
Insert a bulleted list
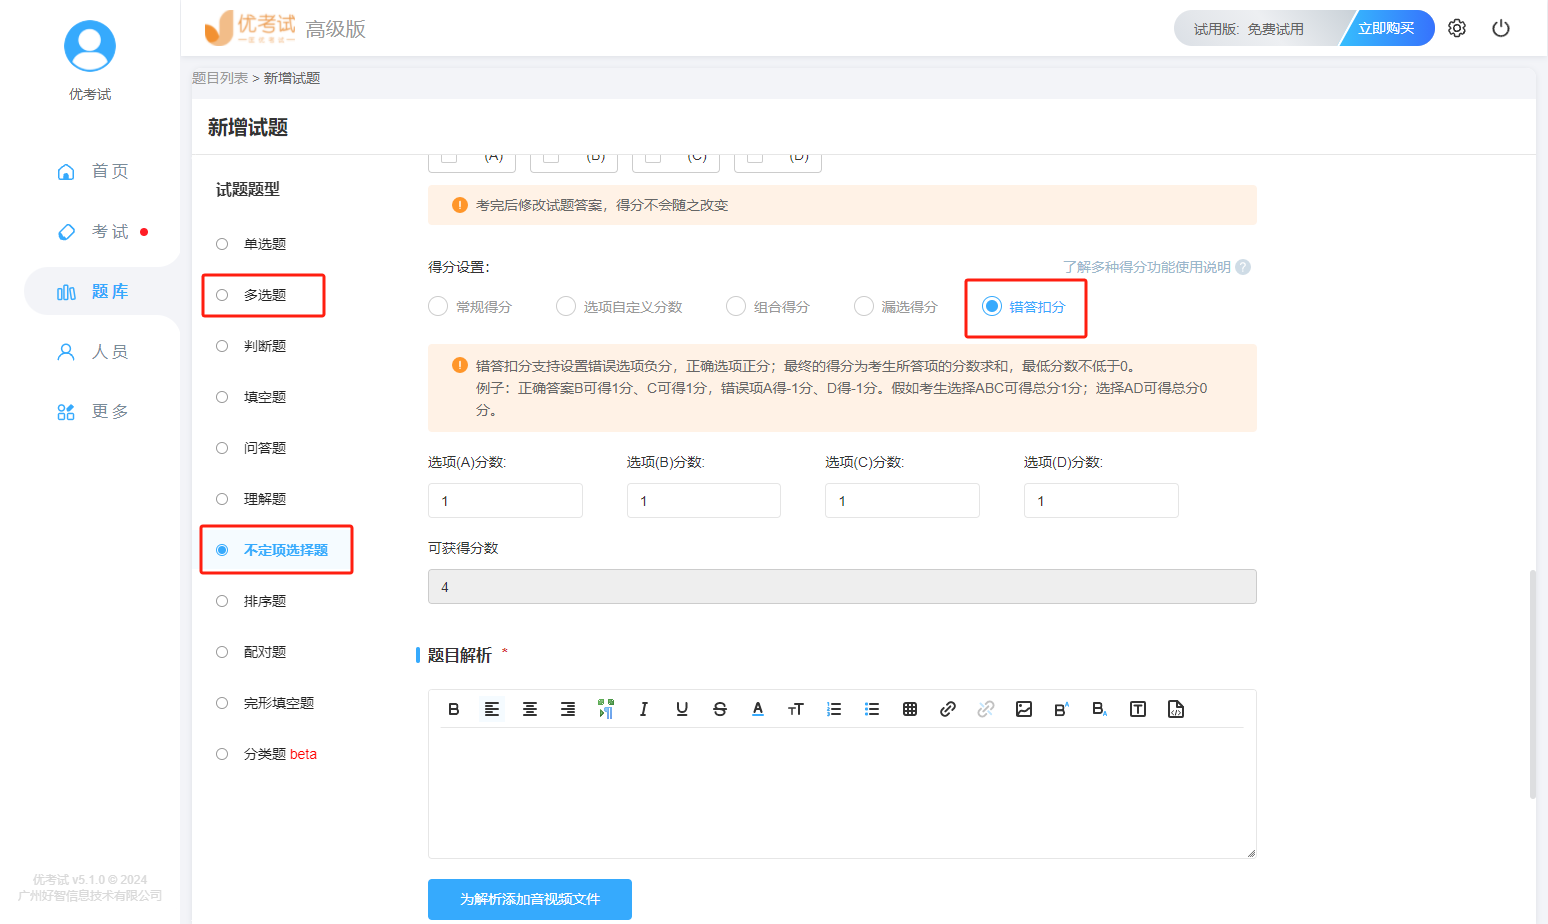[x=872, y=709]
